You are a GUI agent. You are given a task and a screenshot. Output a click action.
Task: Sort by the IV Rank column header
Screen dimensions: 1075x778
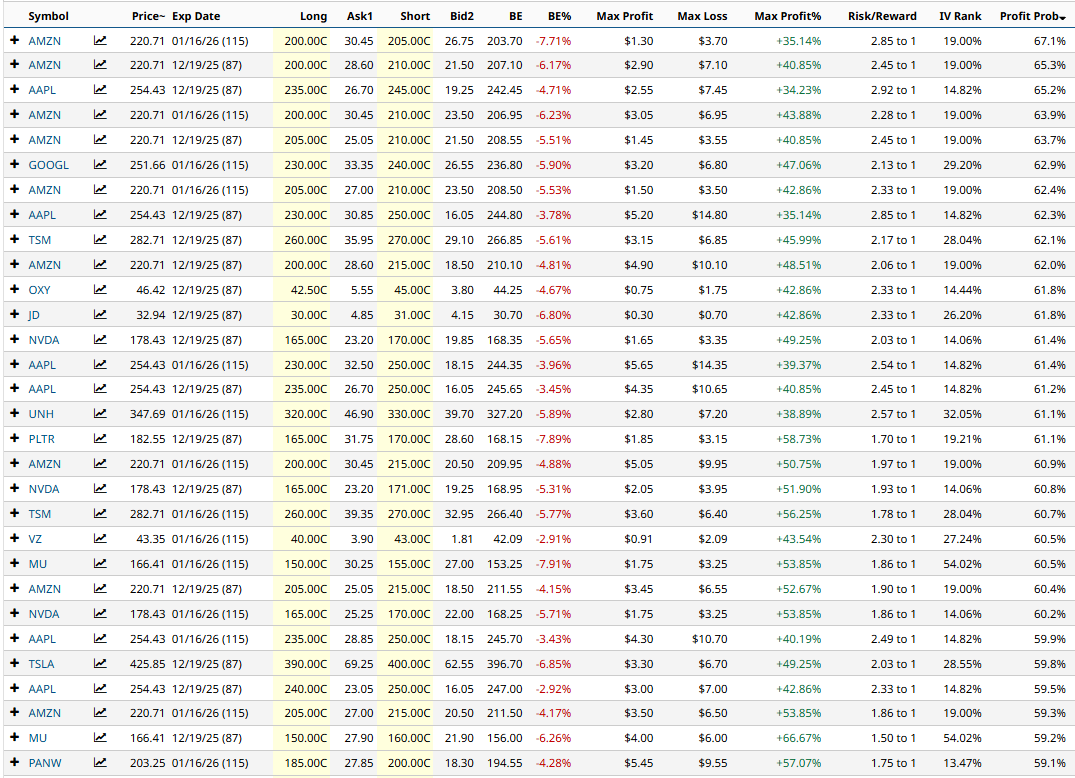pos(961,16)
